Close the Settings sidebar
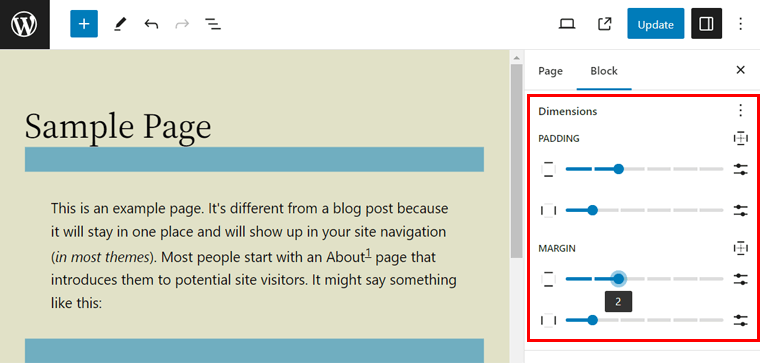The height and width of the screenshot is (363, 760). click(x=740, y=70)
